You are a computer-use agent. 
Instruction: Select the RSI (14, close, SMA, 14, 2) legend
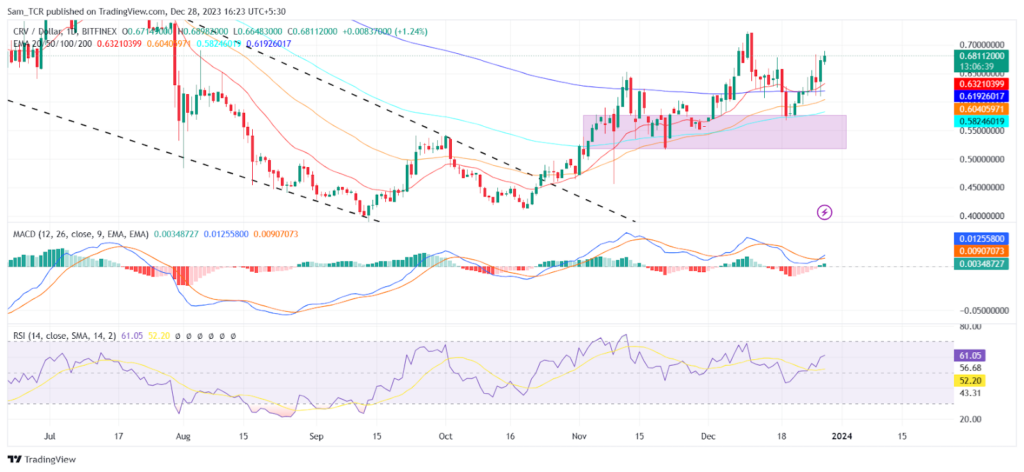(65, 336)
